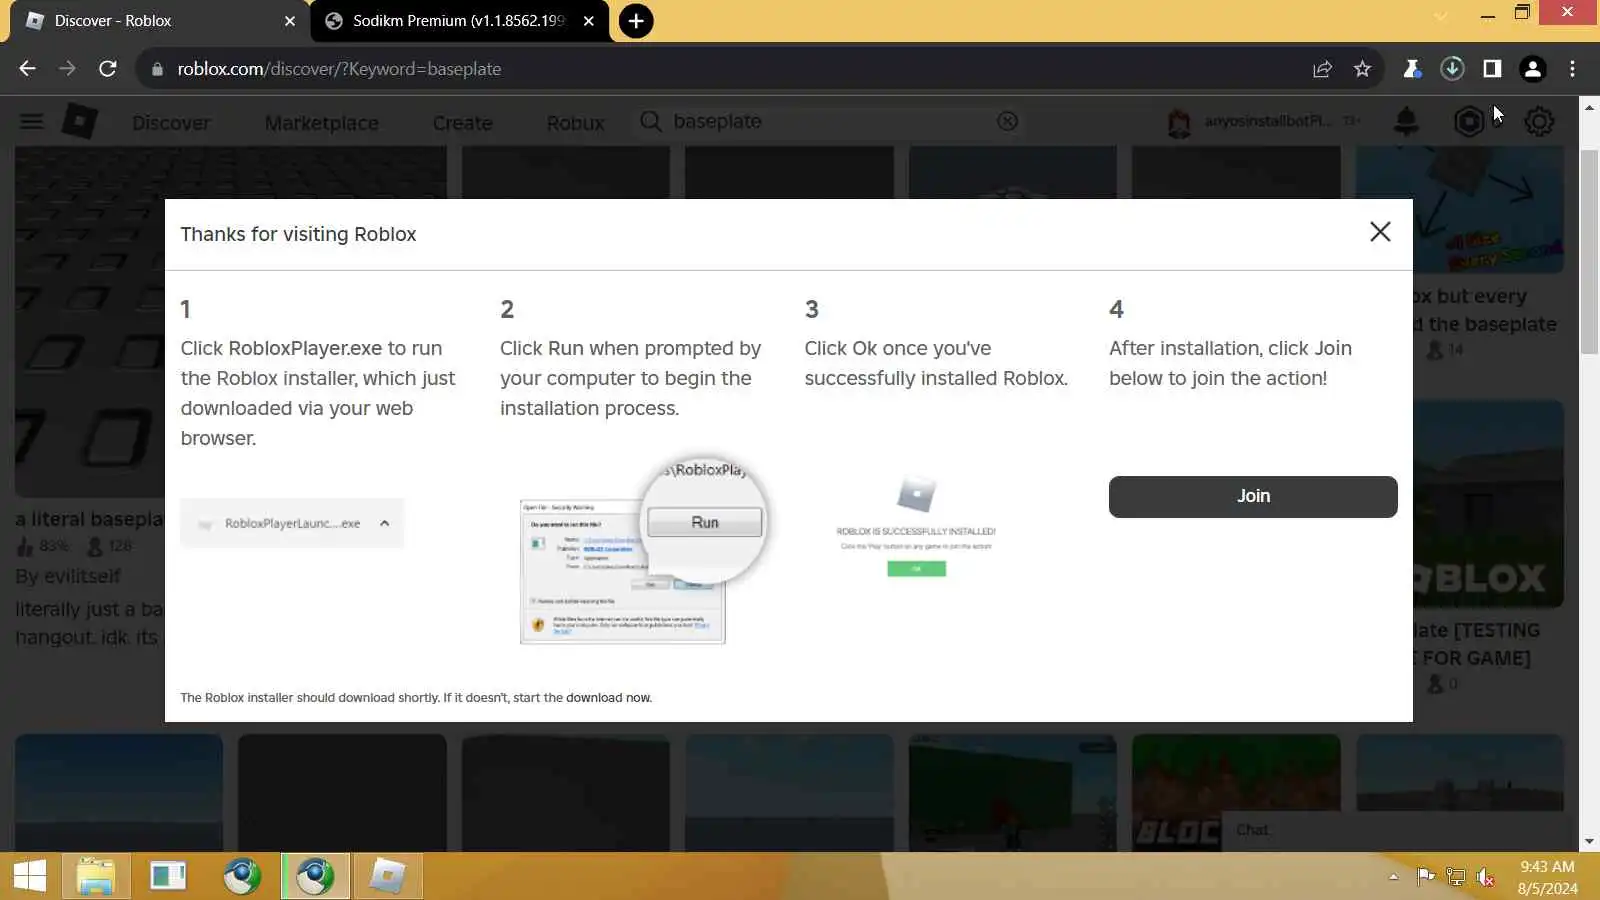Click the Action Center flag icon

tap(1425, 877)
